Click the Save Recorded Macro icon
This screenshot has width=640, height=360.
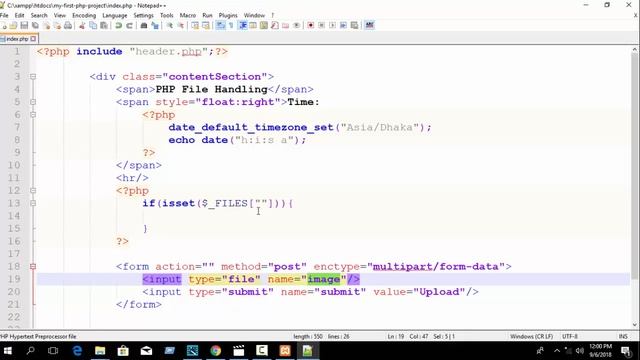click(x=354, y=25)
